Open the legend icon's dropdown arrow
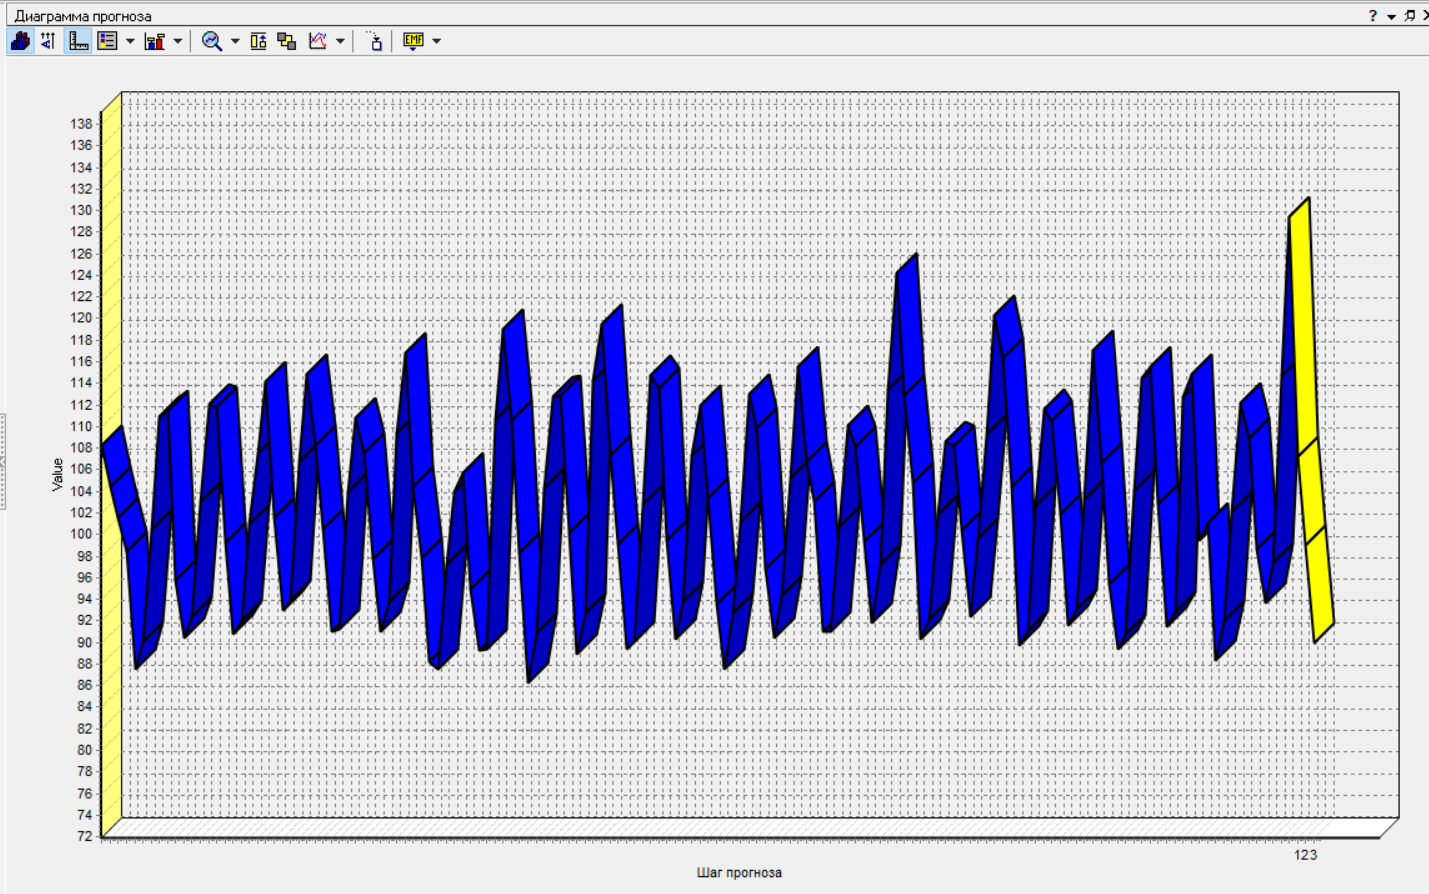 point(130,41)
